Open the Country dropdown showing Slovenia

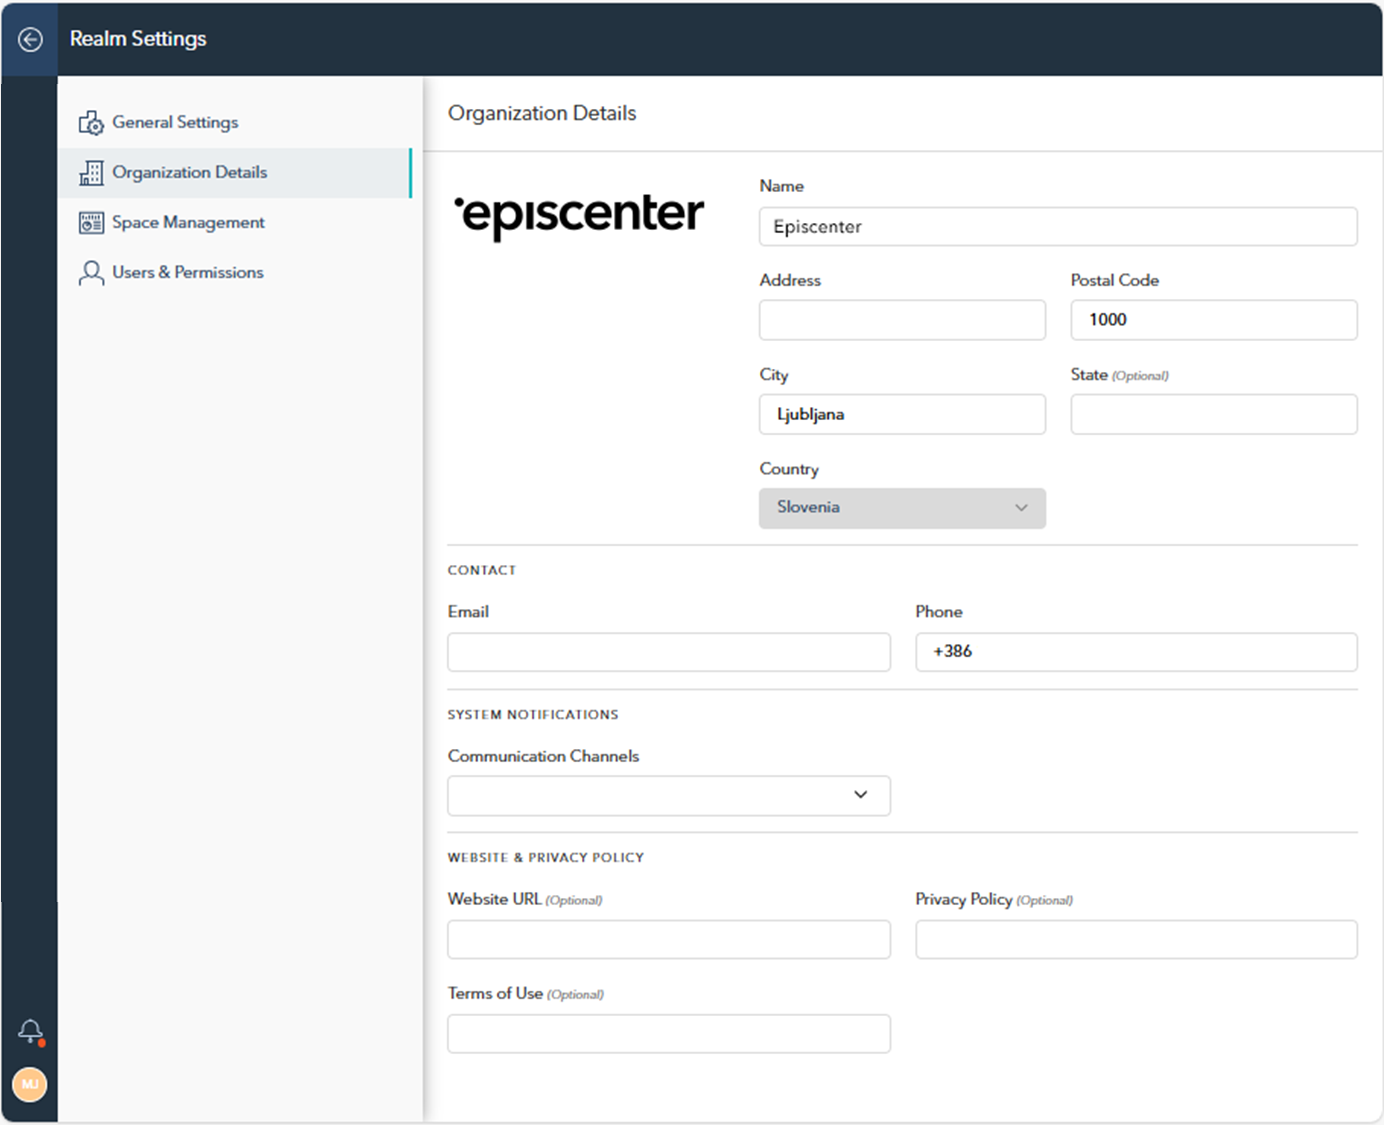[x=902, y=508]
